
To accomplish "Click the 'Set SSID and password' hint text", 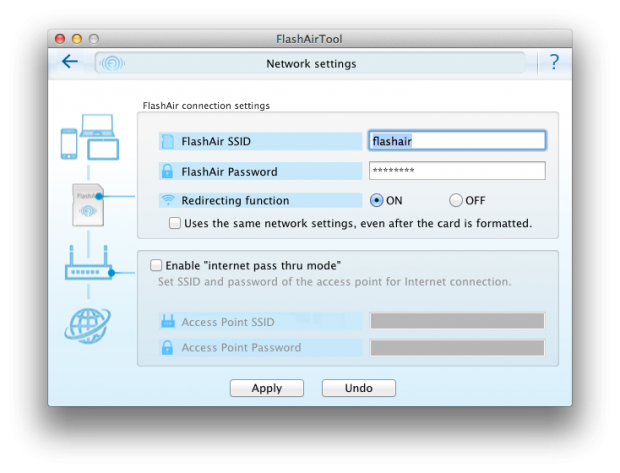I will [x=335, y=282].
